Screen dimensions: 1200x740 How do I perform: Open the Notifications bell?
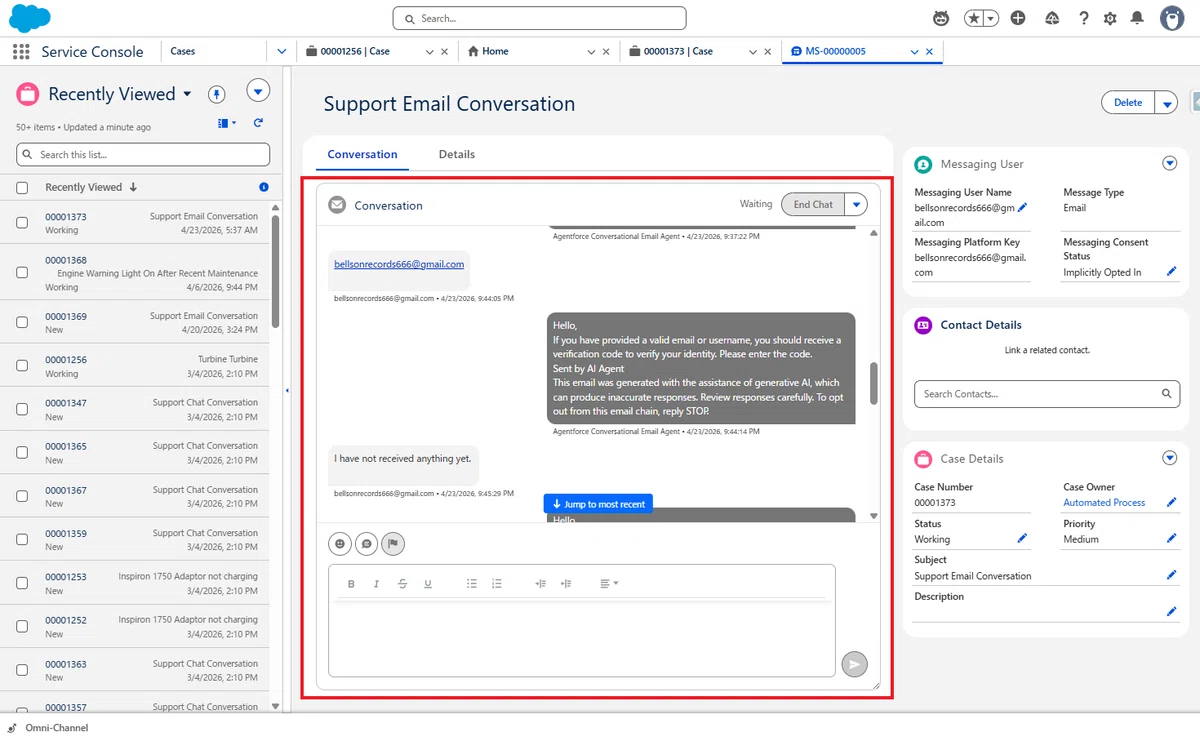point(1137,18)
